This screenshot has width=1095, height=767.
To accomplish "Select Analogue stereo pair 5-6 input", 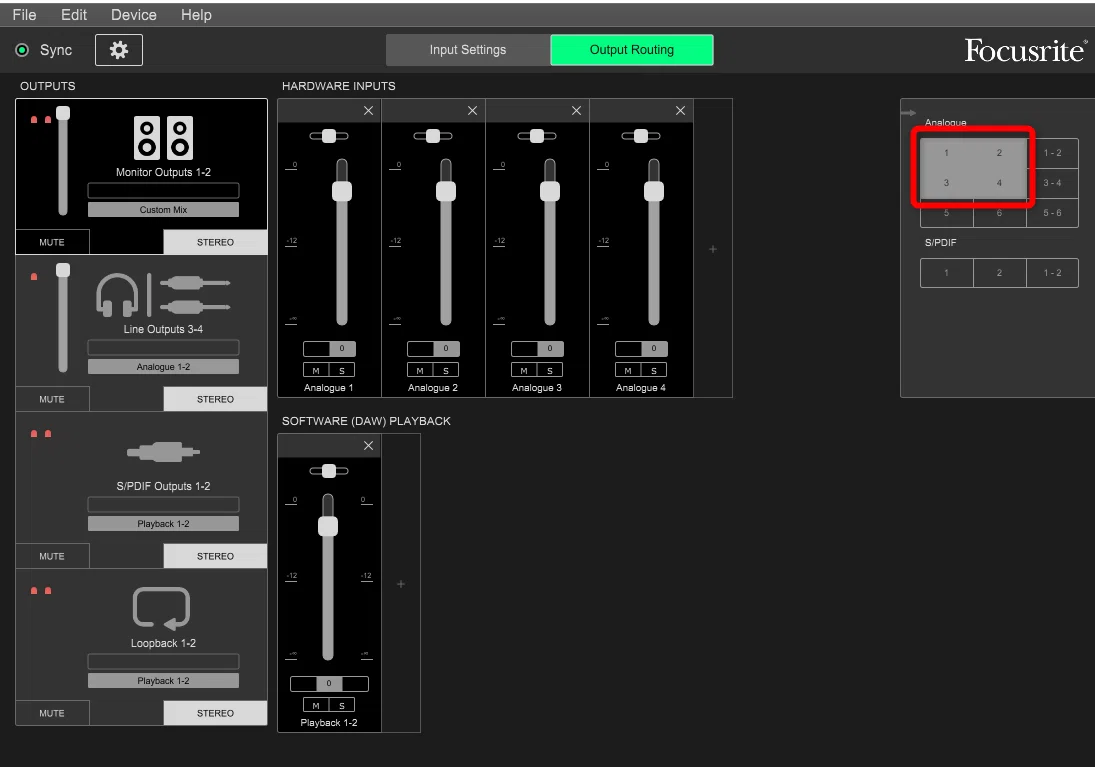I will point(1052,213).
